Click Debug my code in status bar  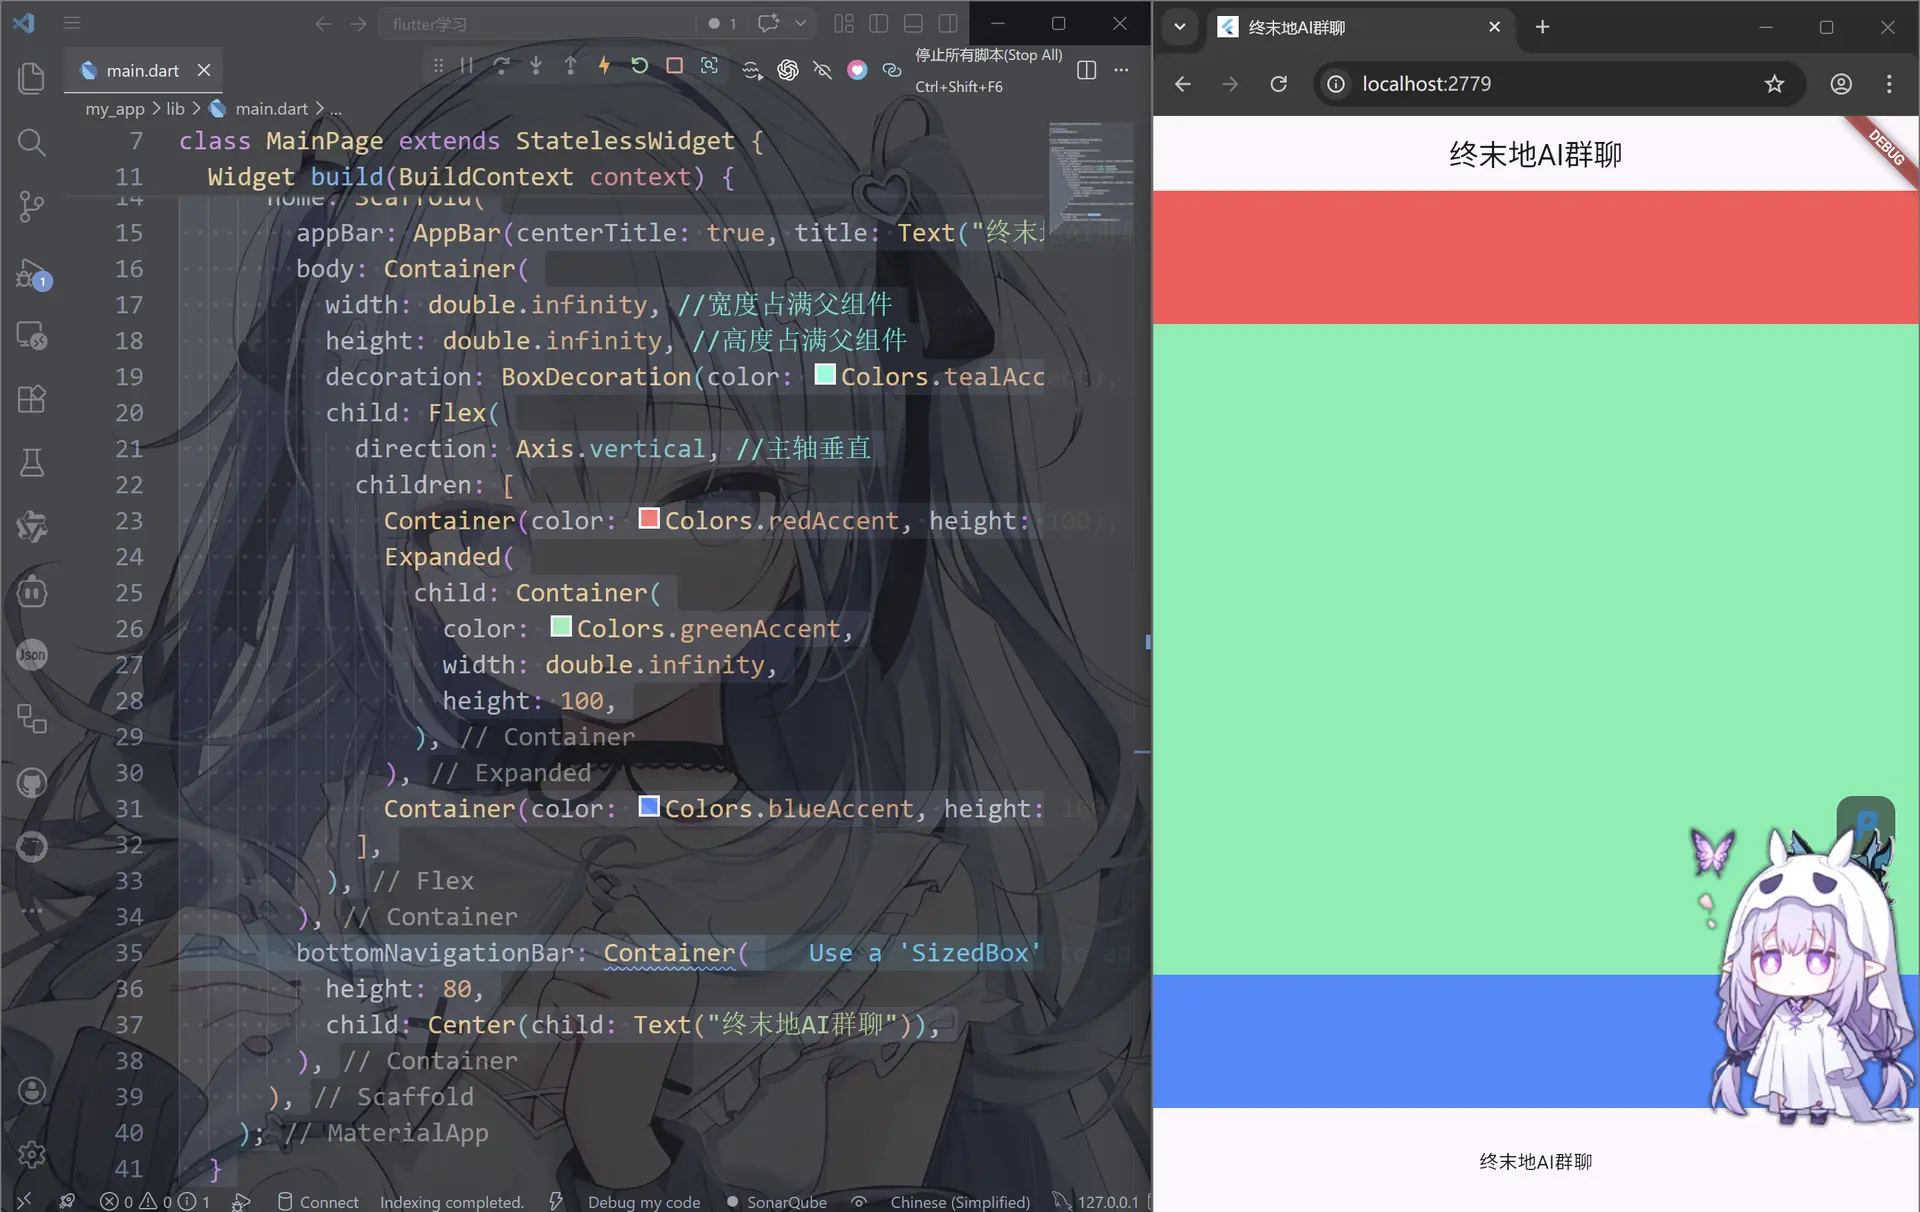tap(644, 1201)
